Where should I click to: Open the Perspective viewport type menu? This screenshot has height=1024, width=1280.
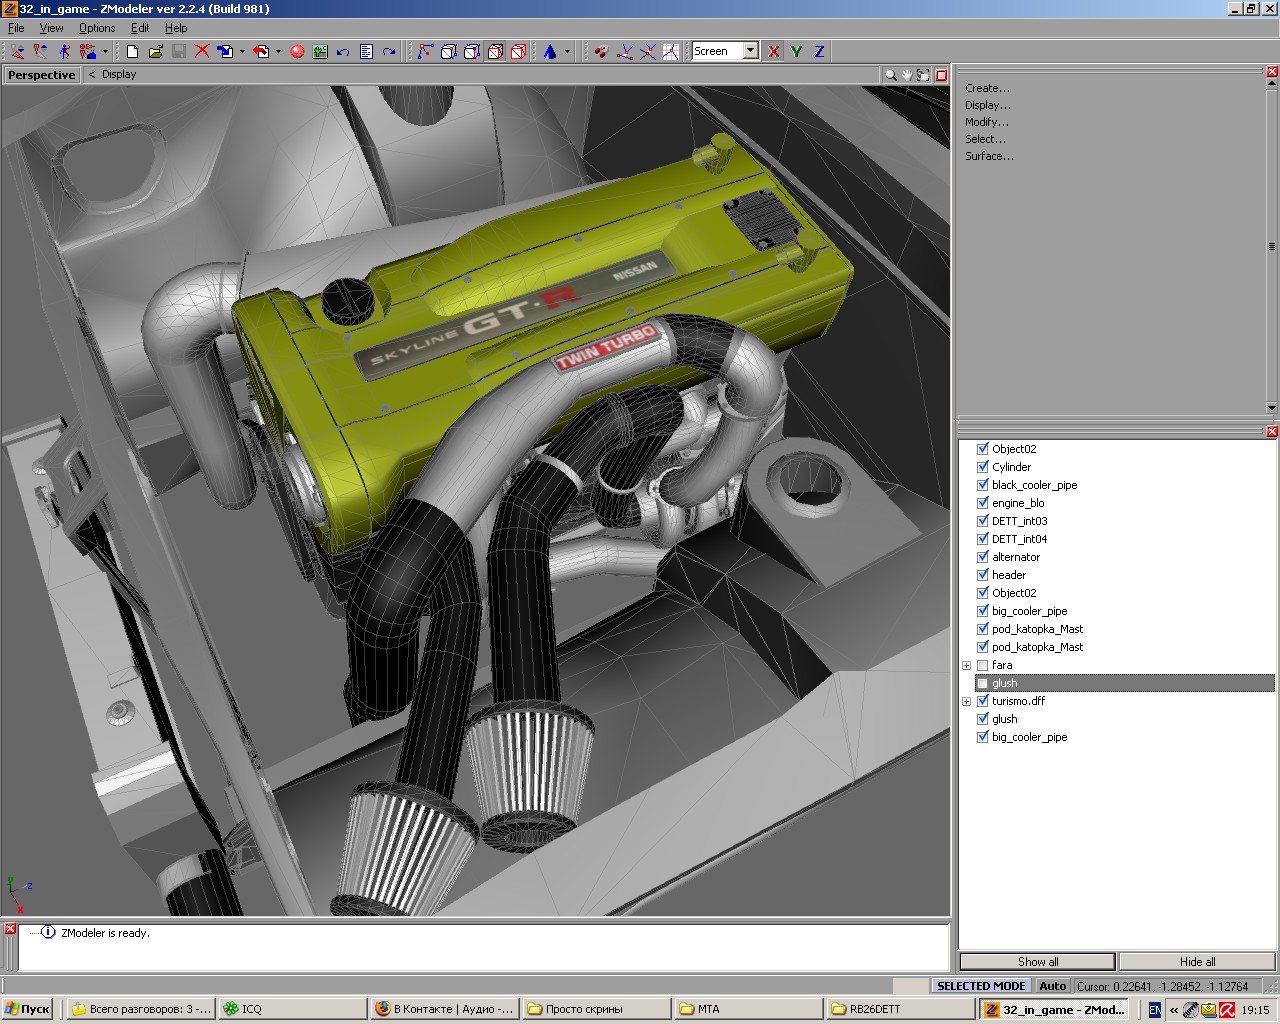pos(41,75)
